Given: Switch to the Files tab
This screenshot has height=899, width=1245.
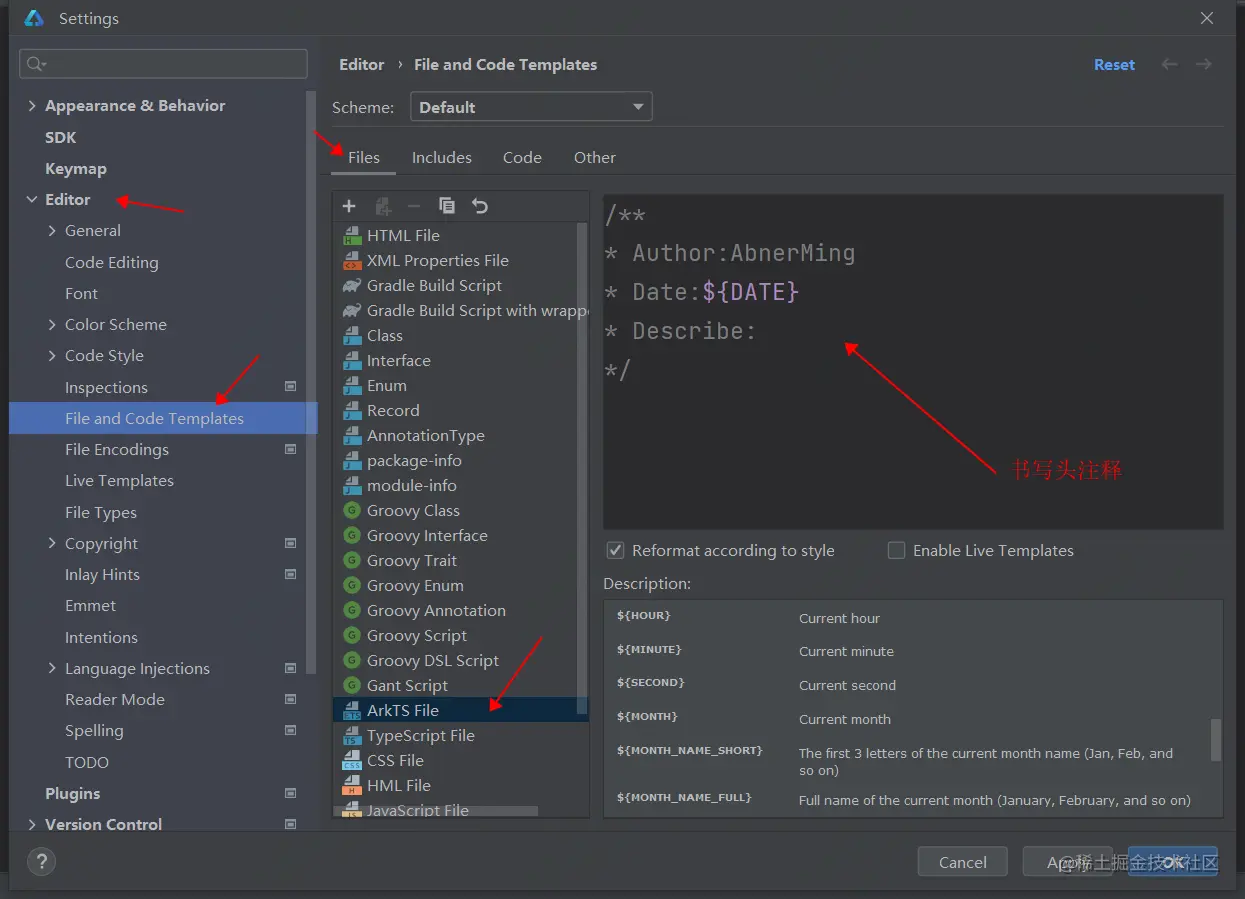Looking at the screenshot, I should (364, 158).
